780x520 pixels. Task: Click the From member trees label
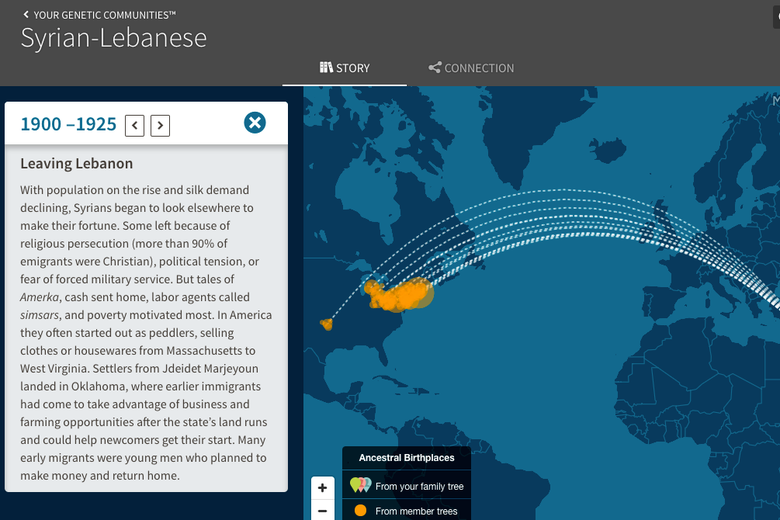coord(416,511)
